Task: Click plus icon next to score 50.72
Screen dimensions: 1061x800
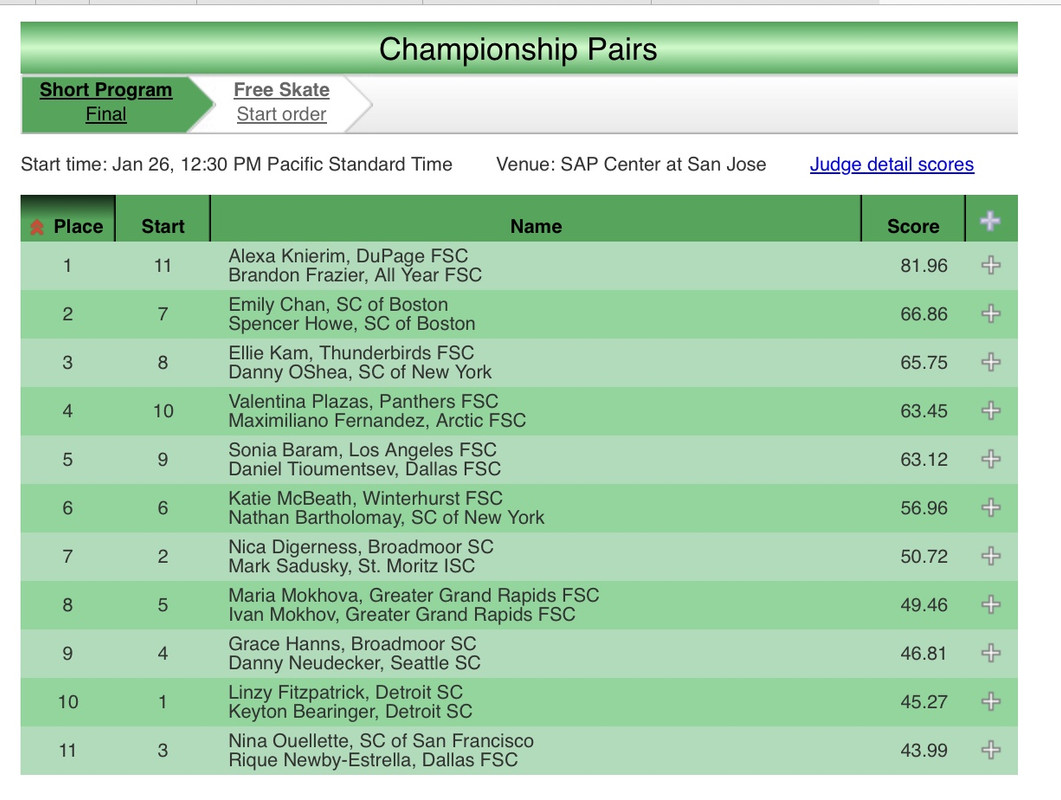Action: point(990,556)
